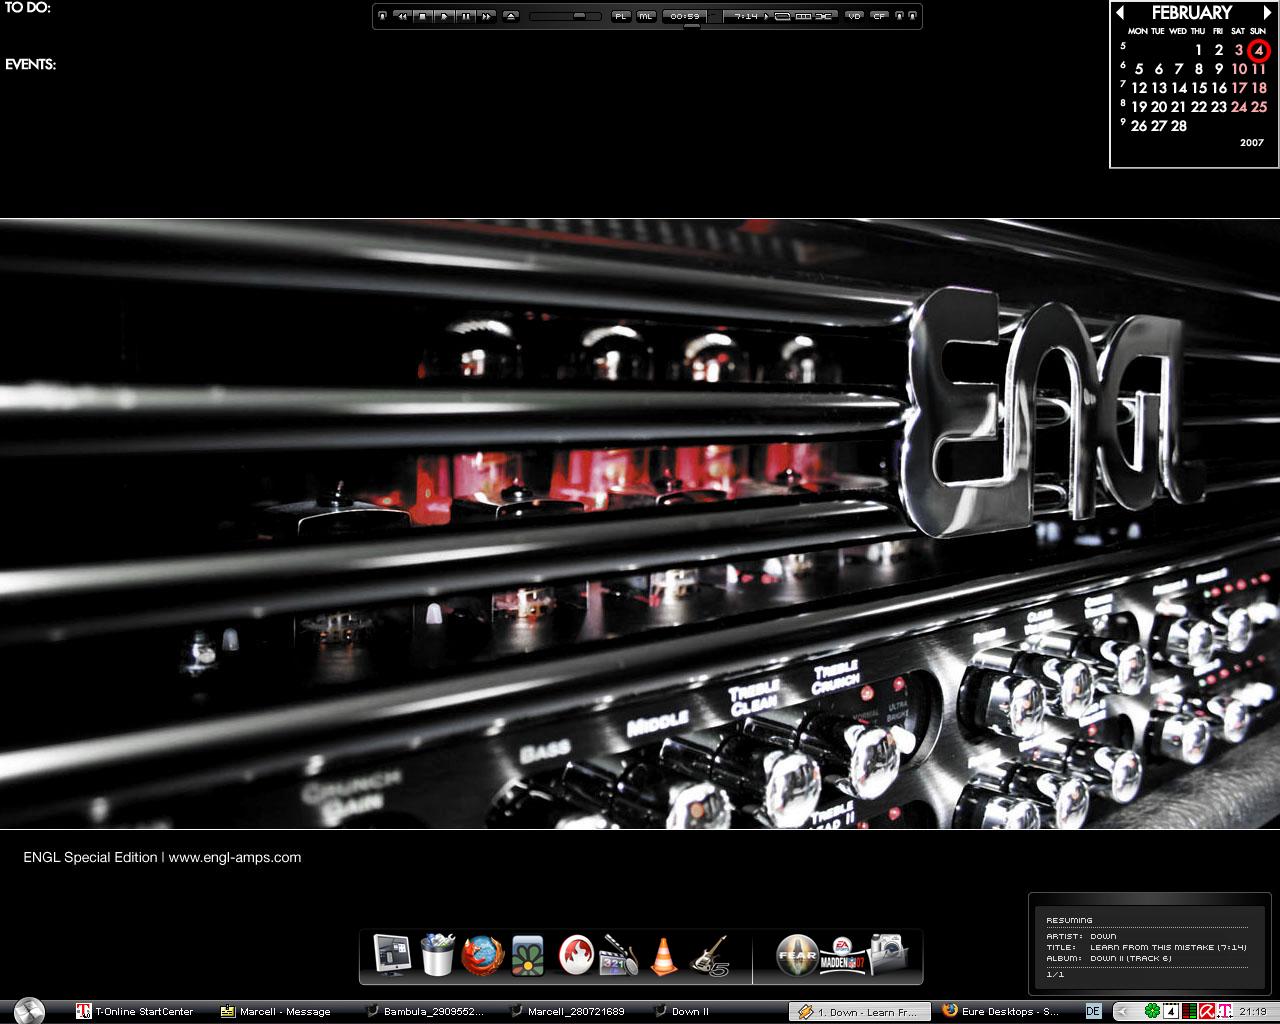1280x1024 pixels.
Task: Switch to Marcell - Message taskbar button
Action: pos(277,1012)
